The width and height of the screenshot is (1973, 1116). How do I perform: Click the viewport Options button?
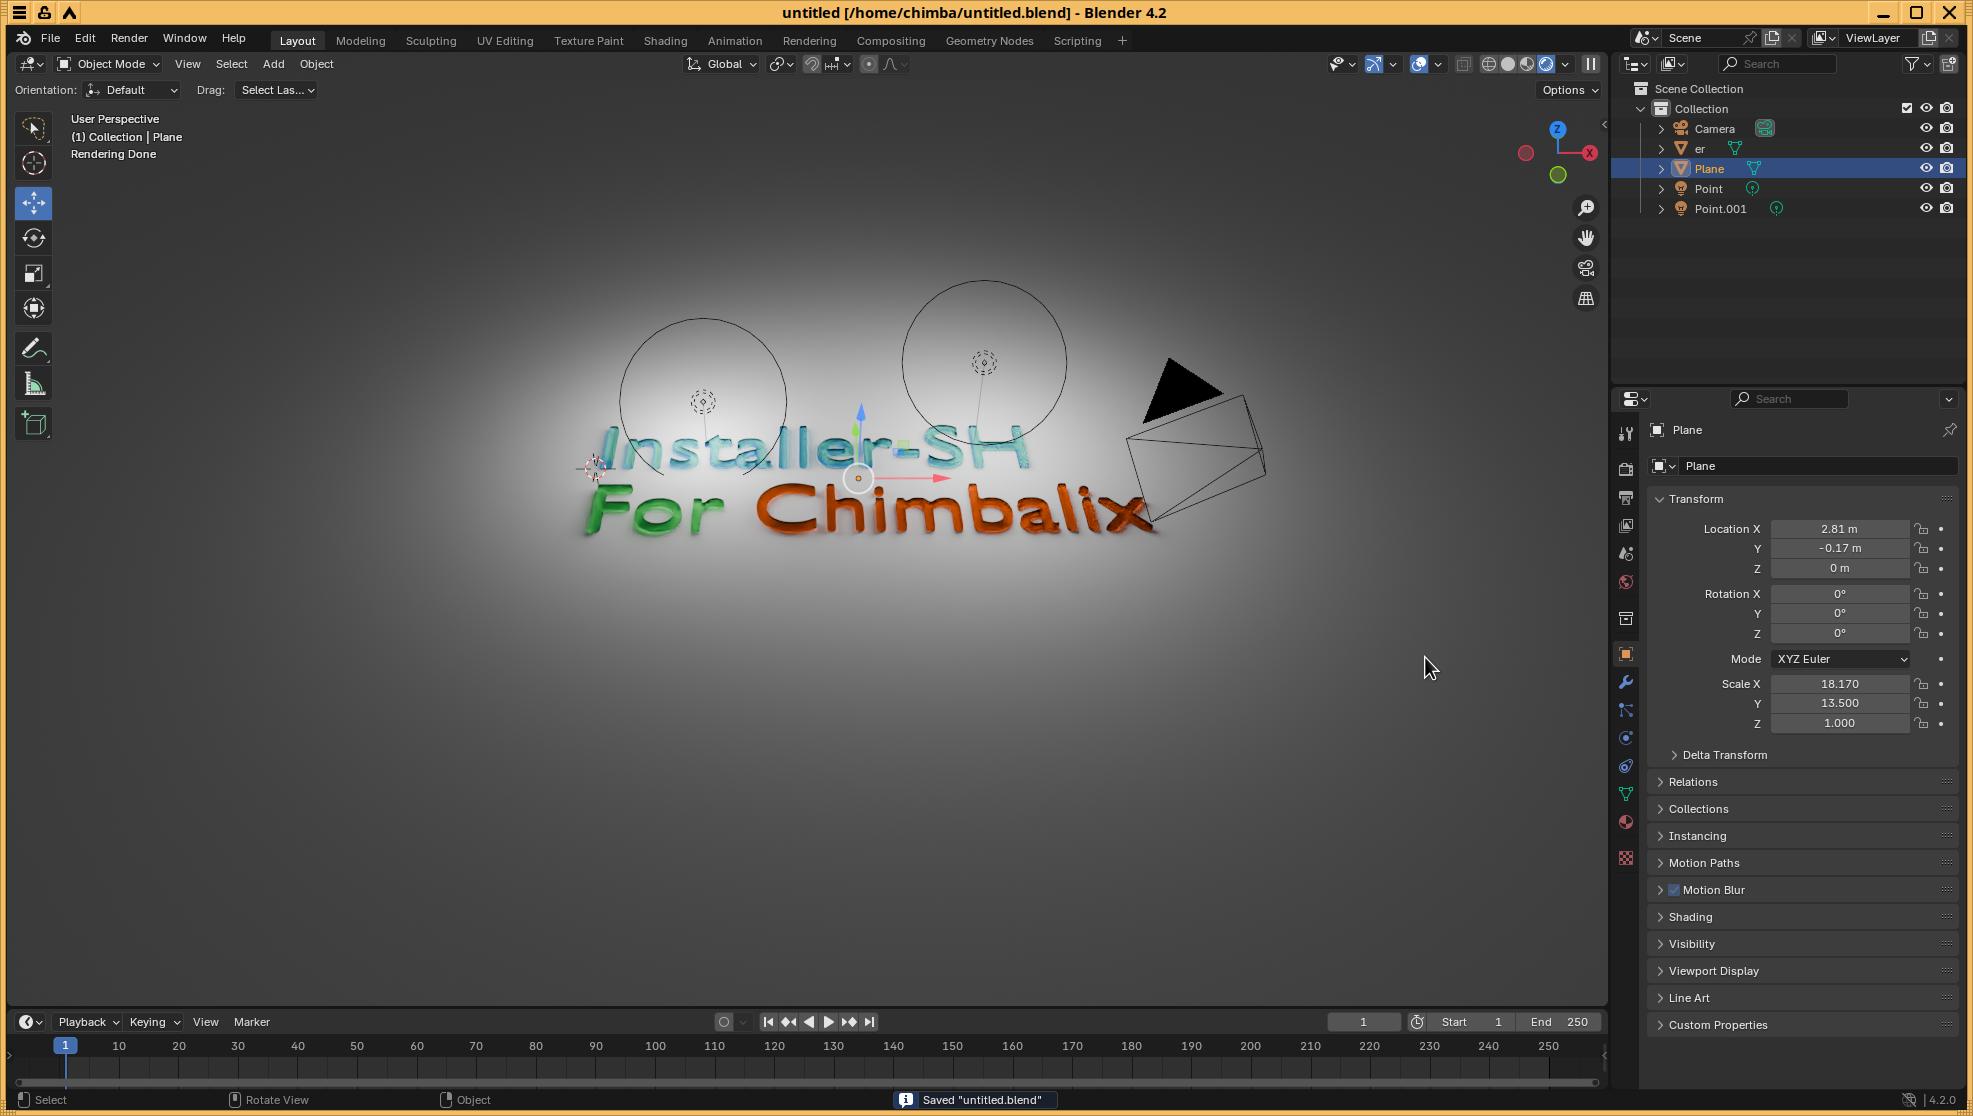tap(1569, 90)
